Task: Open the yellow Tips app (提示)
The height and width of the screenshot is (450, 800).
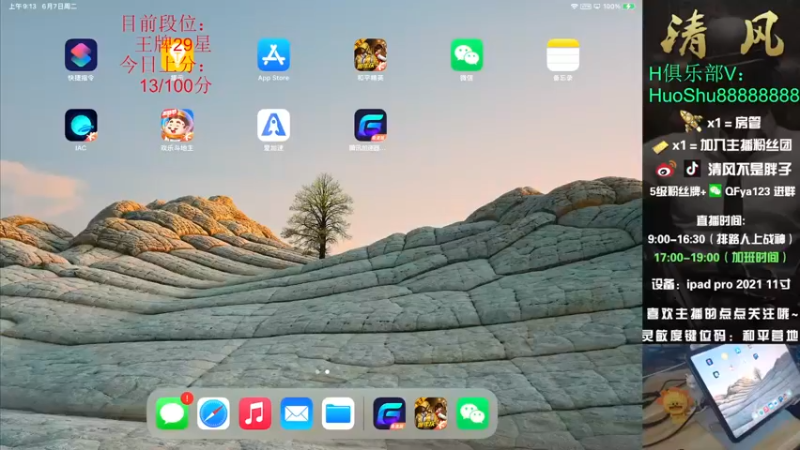Action: point(177,55)
